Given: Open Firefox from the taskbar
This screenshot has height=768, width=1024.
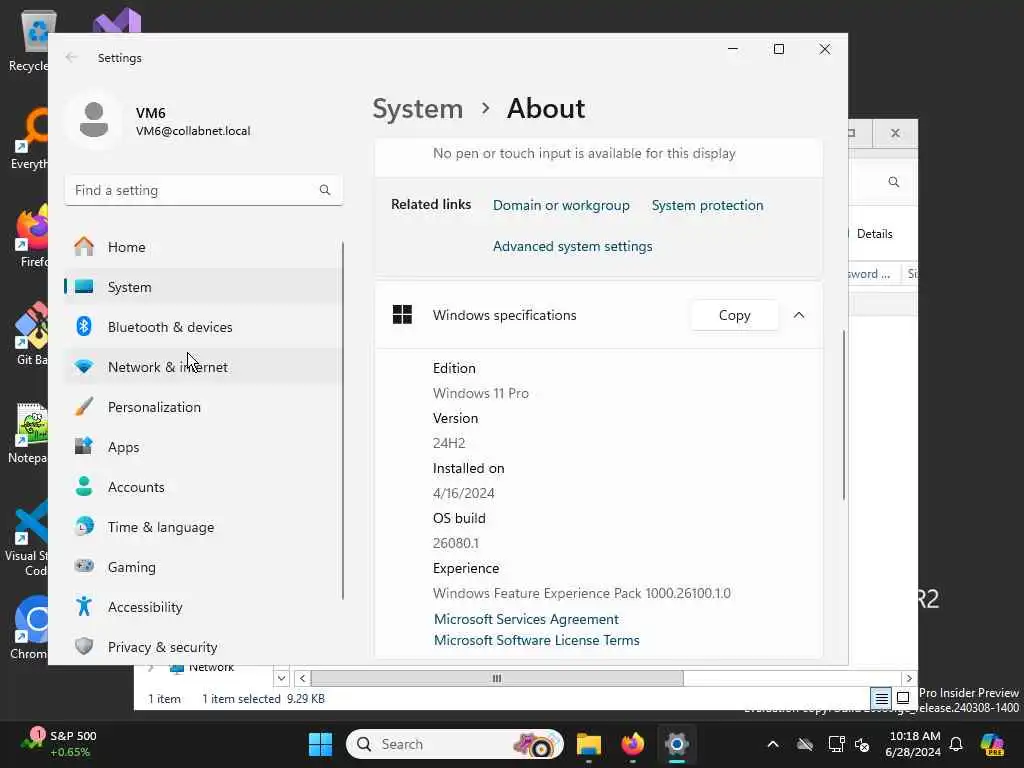Looking at the screenshot, I should pos(632,744).
